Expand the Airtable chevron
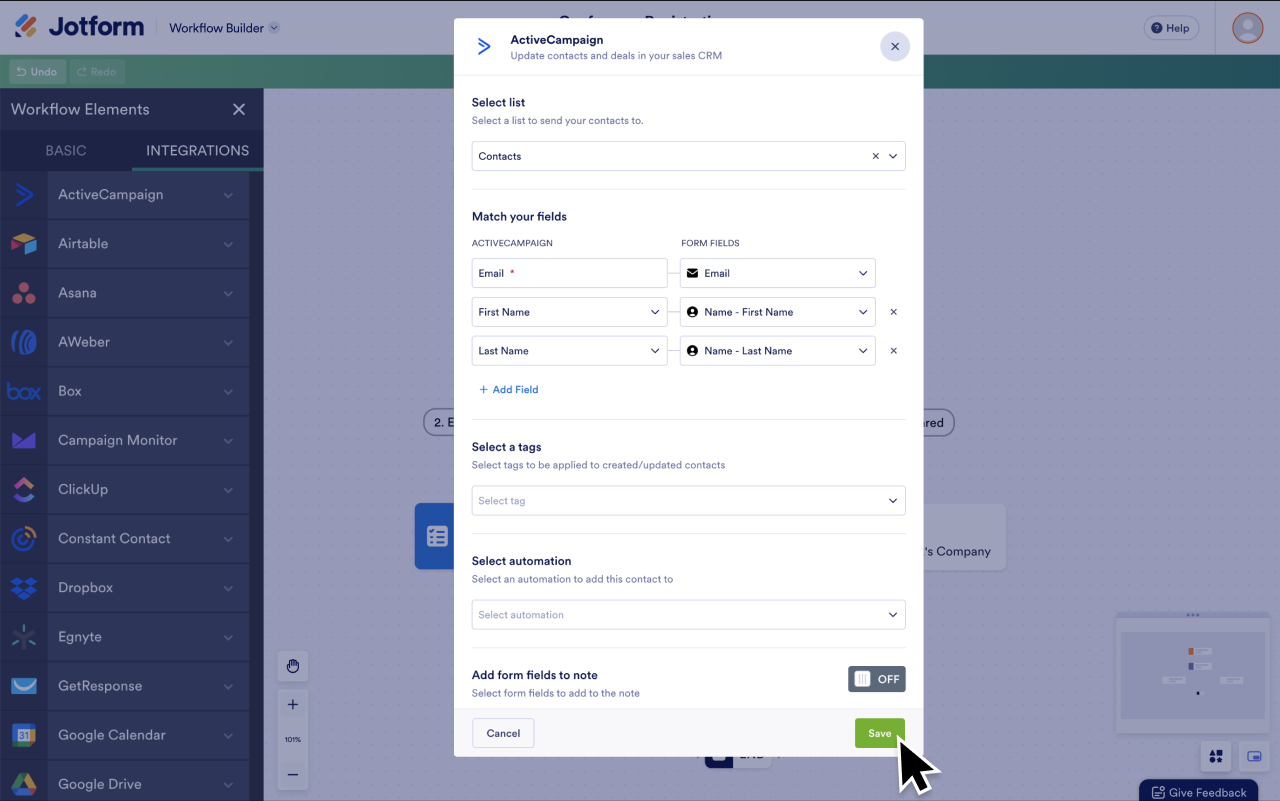Image resolution: width=1280 pixels, height=801 pixels. pyautogui.click(x=228, y=244)
